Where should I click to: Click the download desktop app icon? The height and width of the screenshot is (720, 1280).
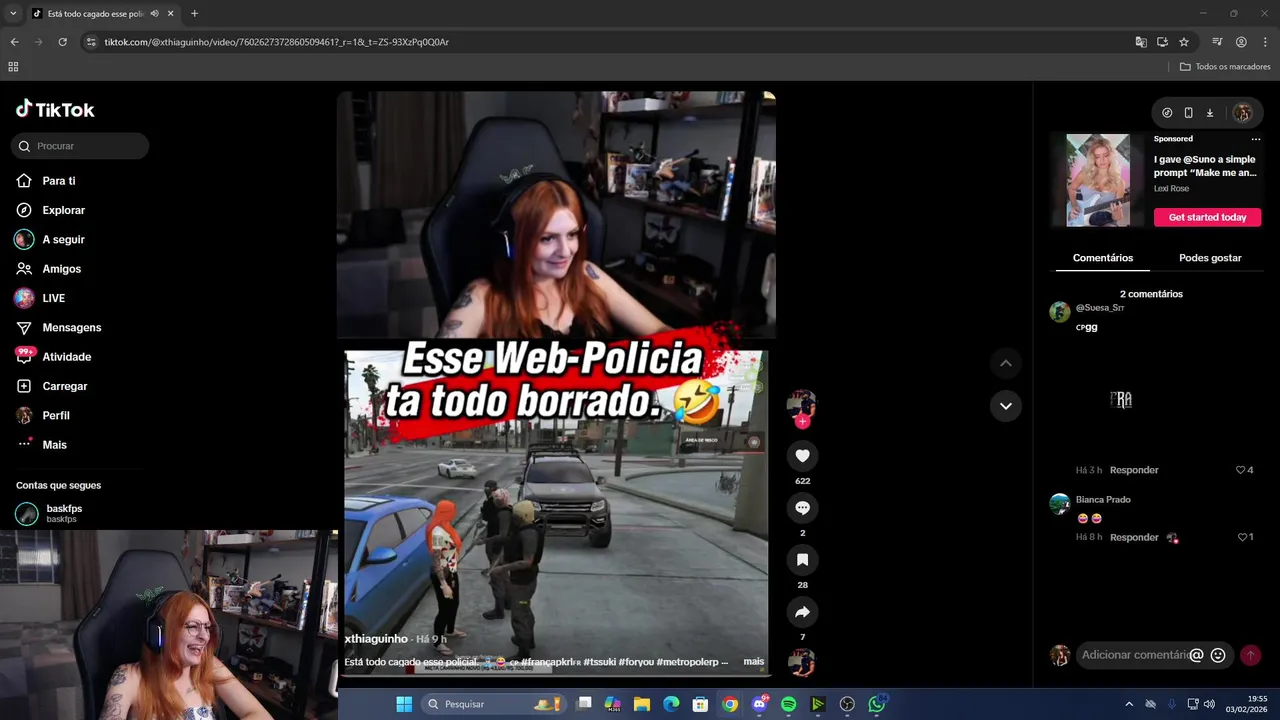click(x=1209, y=113)
